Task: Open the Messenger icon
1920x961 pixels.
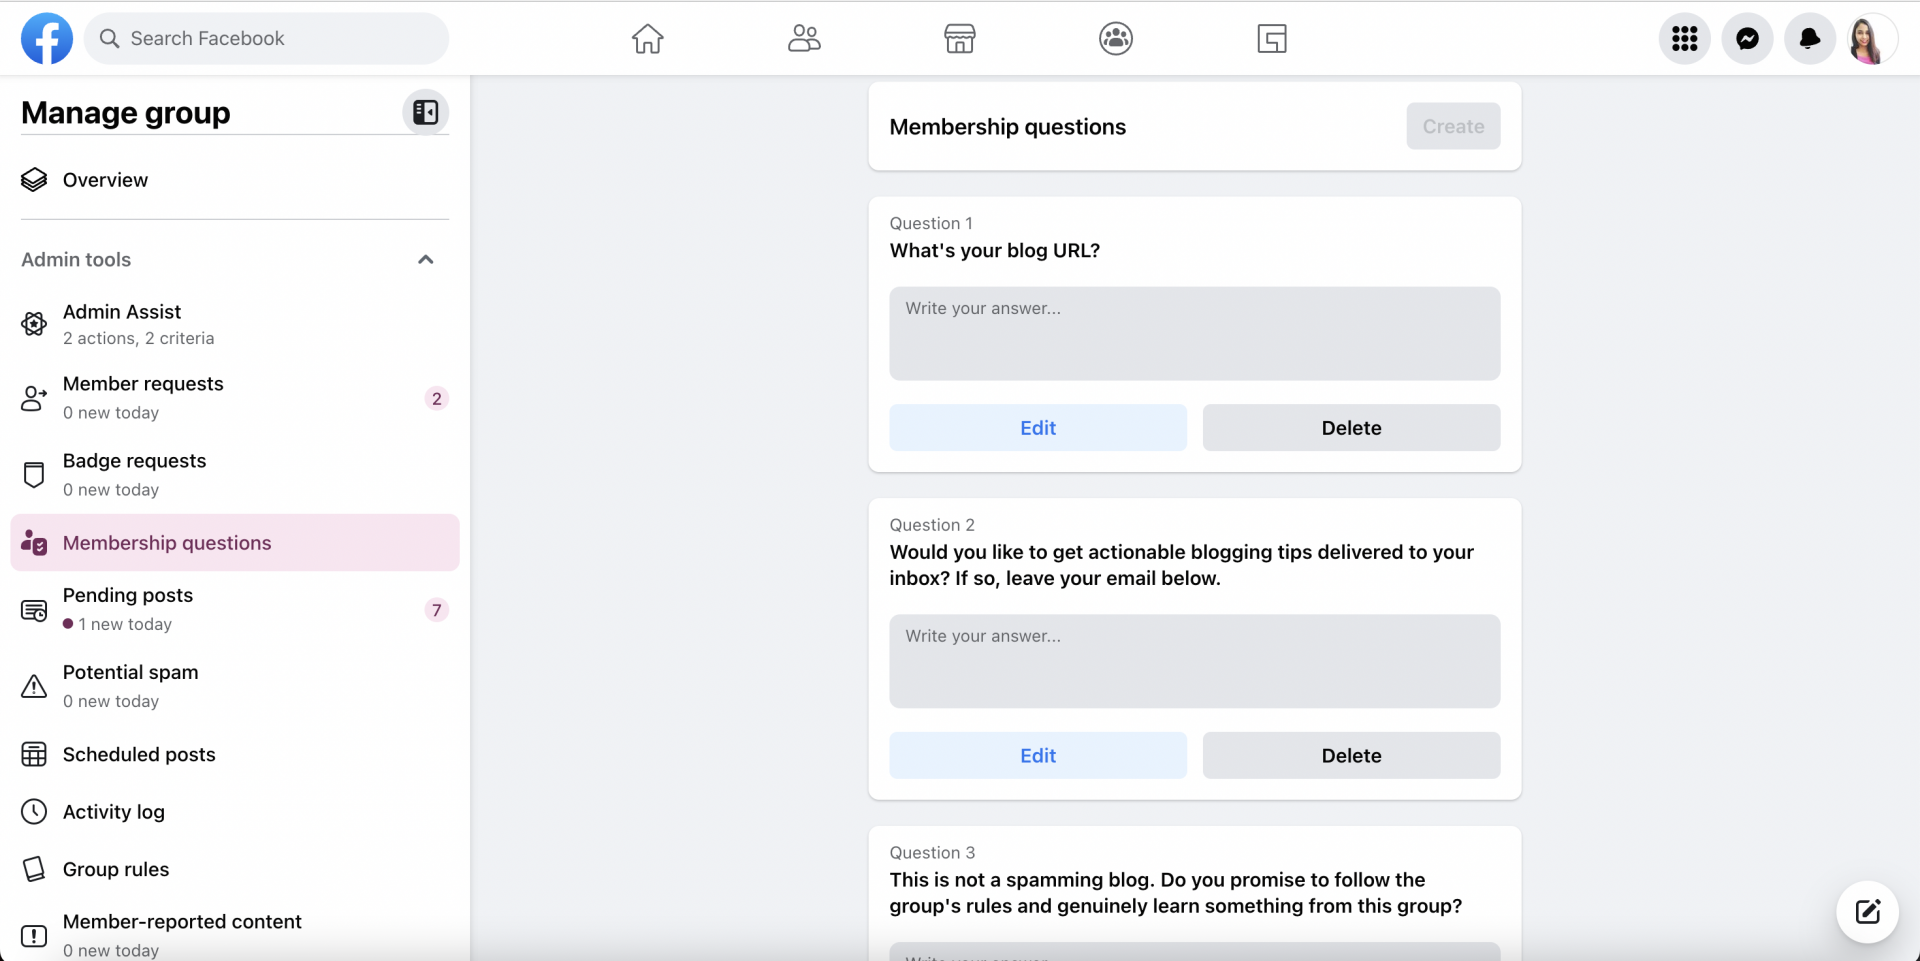Action: [x=1747, y=38]
